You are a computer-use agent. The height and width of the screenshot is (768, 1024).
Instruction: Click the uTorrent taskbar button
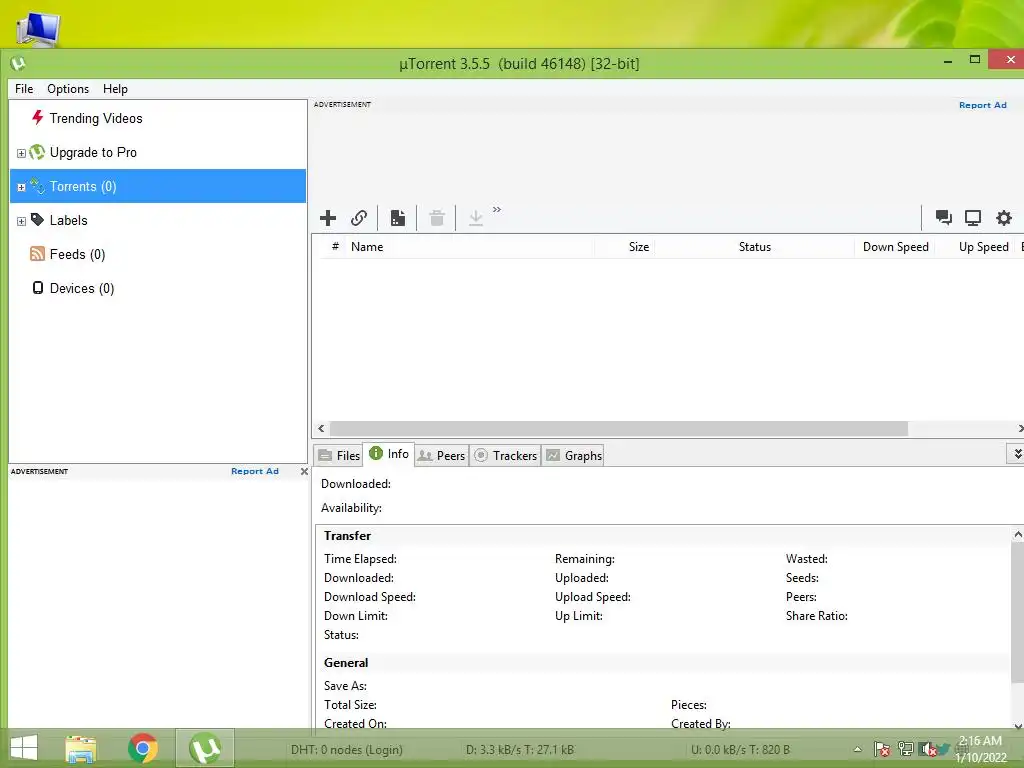pyautogui.click(x=204, y=748)
